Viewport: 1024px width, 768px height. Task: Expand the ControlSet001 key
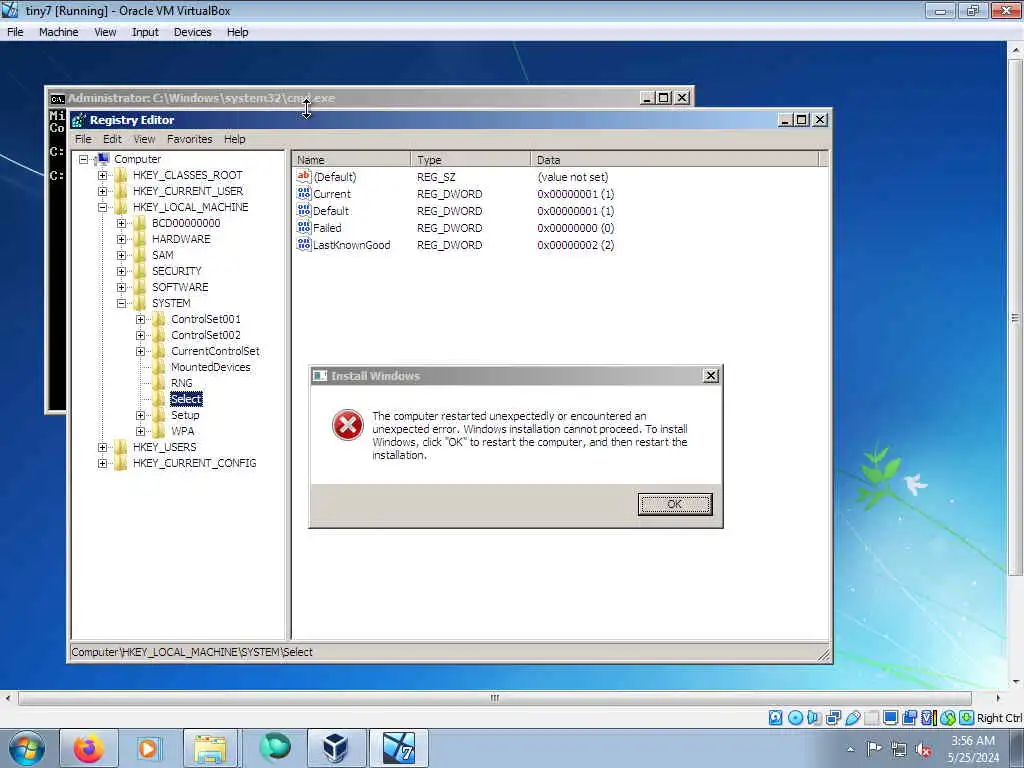tap(140, 319)
